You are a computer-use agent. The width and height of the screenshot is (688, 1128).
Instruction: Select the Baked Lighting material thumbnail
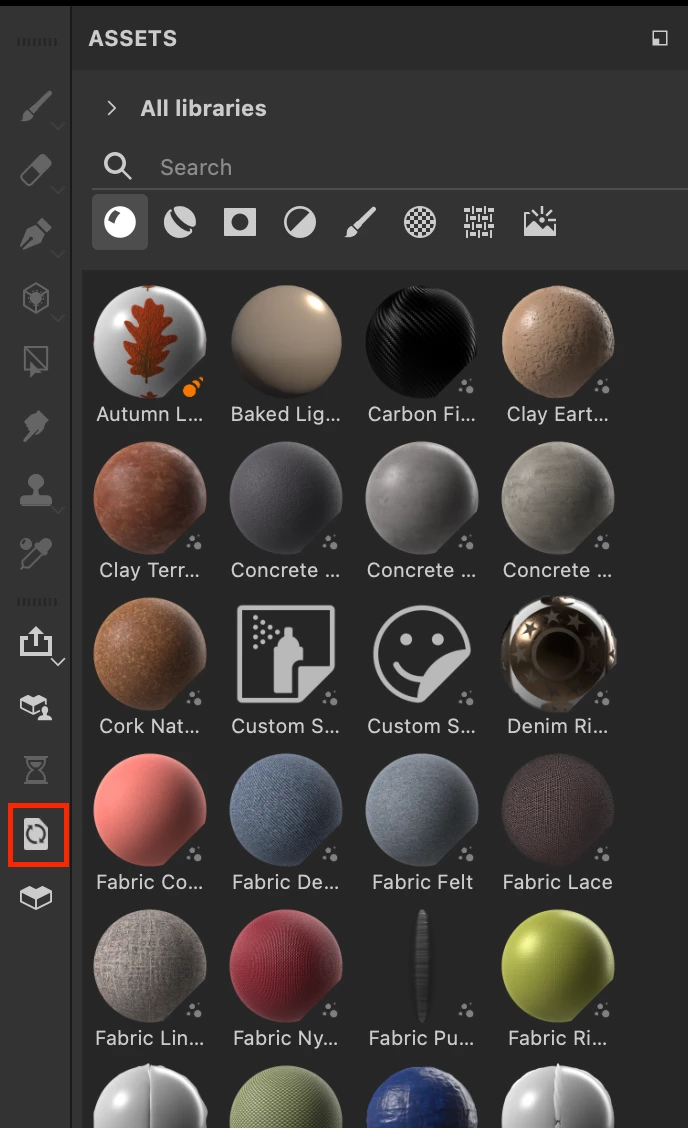pyautogui.click(x=286, y=342)
